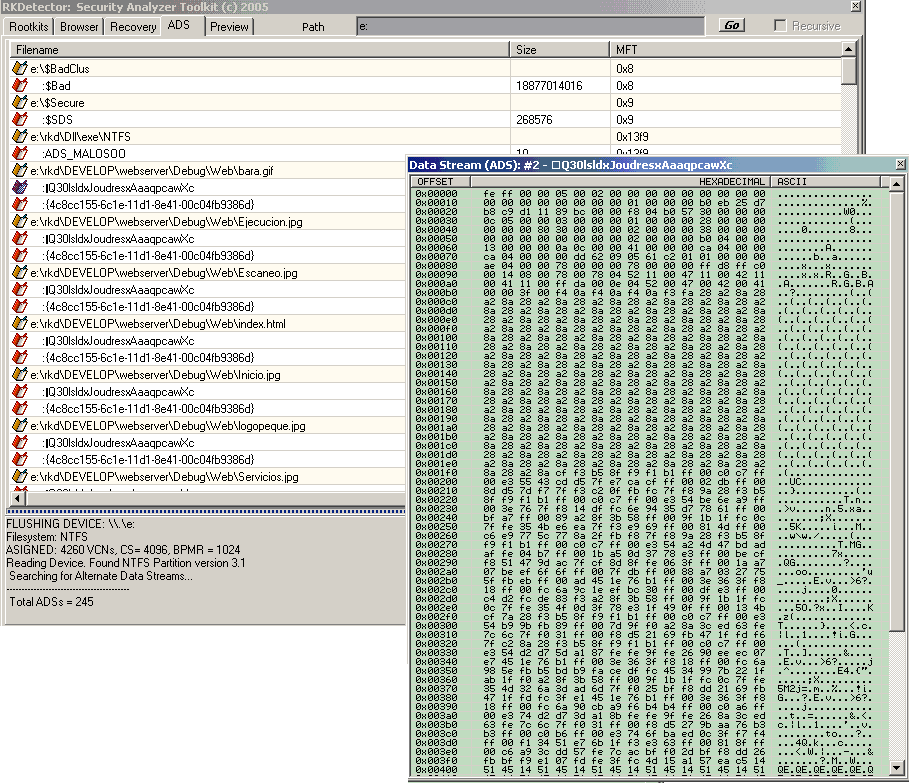Screen dimensions: 909x783
Task: Click the icon next to e:\$BadClus
Action: (x=19, y=69)
